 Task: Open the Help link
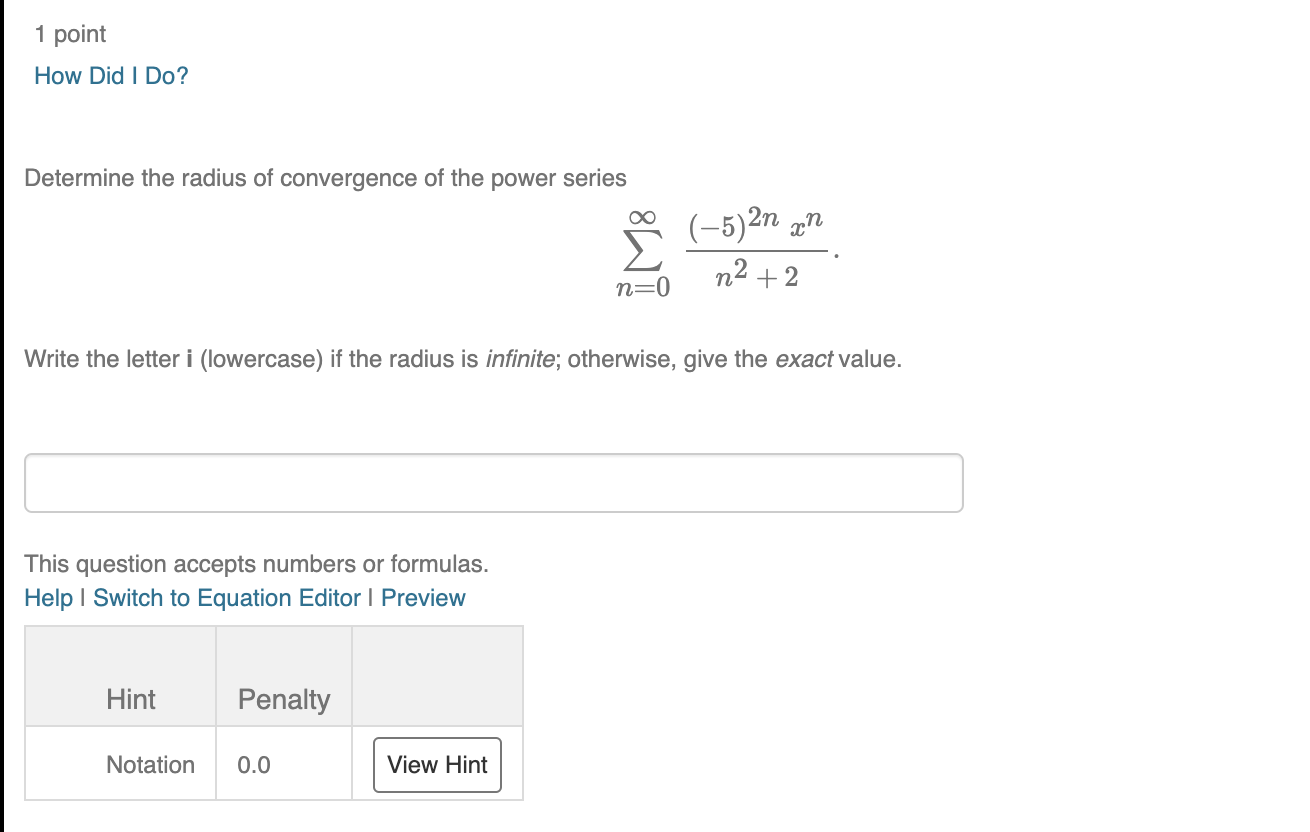click(49, 598)
